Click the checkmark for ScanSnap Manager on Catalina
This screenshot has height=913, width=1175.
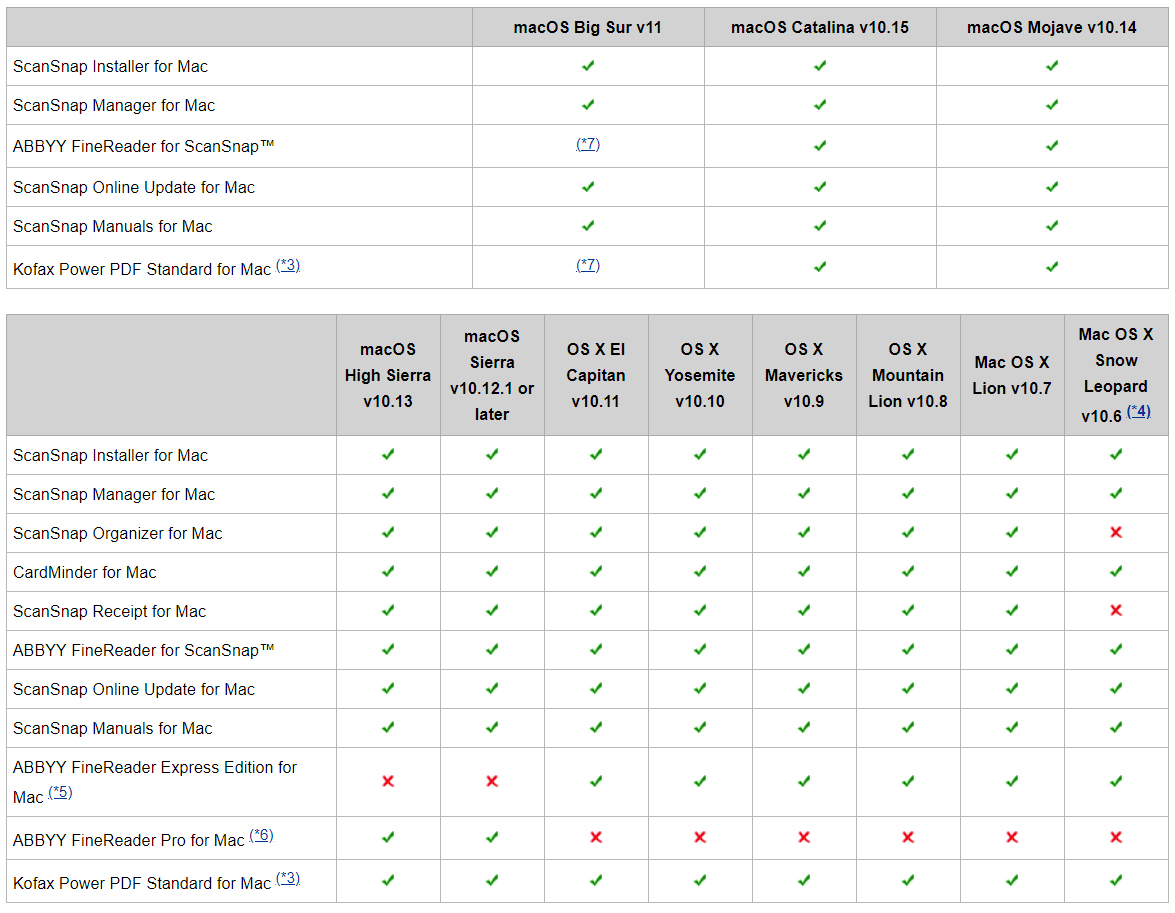click(820, 105)
